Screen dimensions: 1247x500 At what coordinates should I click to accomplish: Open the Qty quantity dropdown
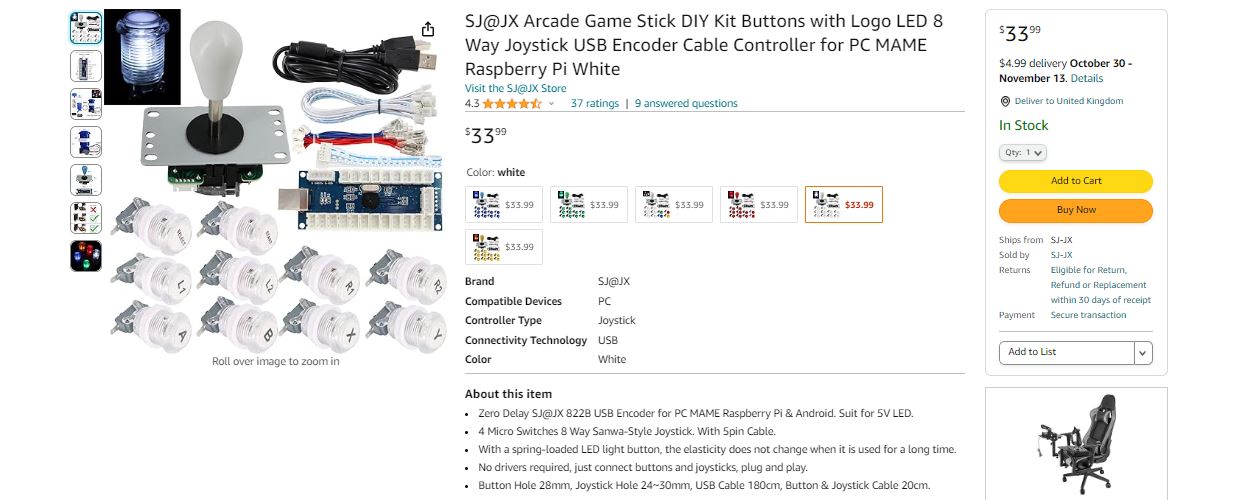(x=1022, y=153)
